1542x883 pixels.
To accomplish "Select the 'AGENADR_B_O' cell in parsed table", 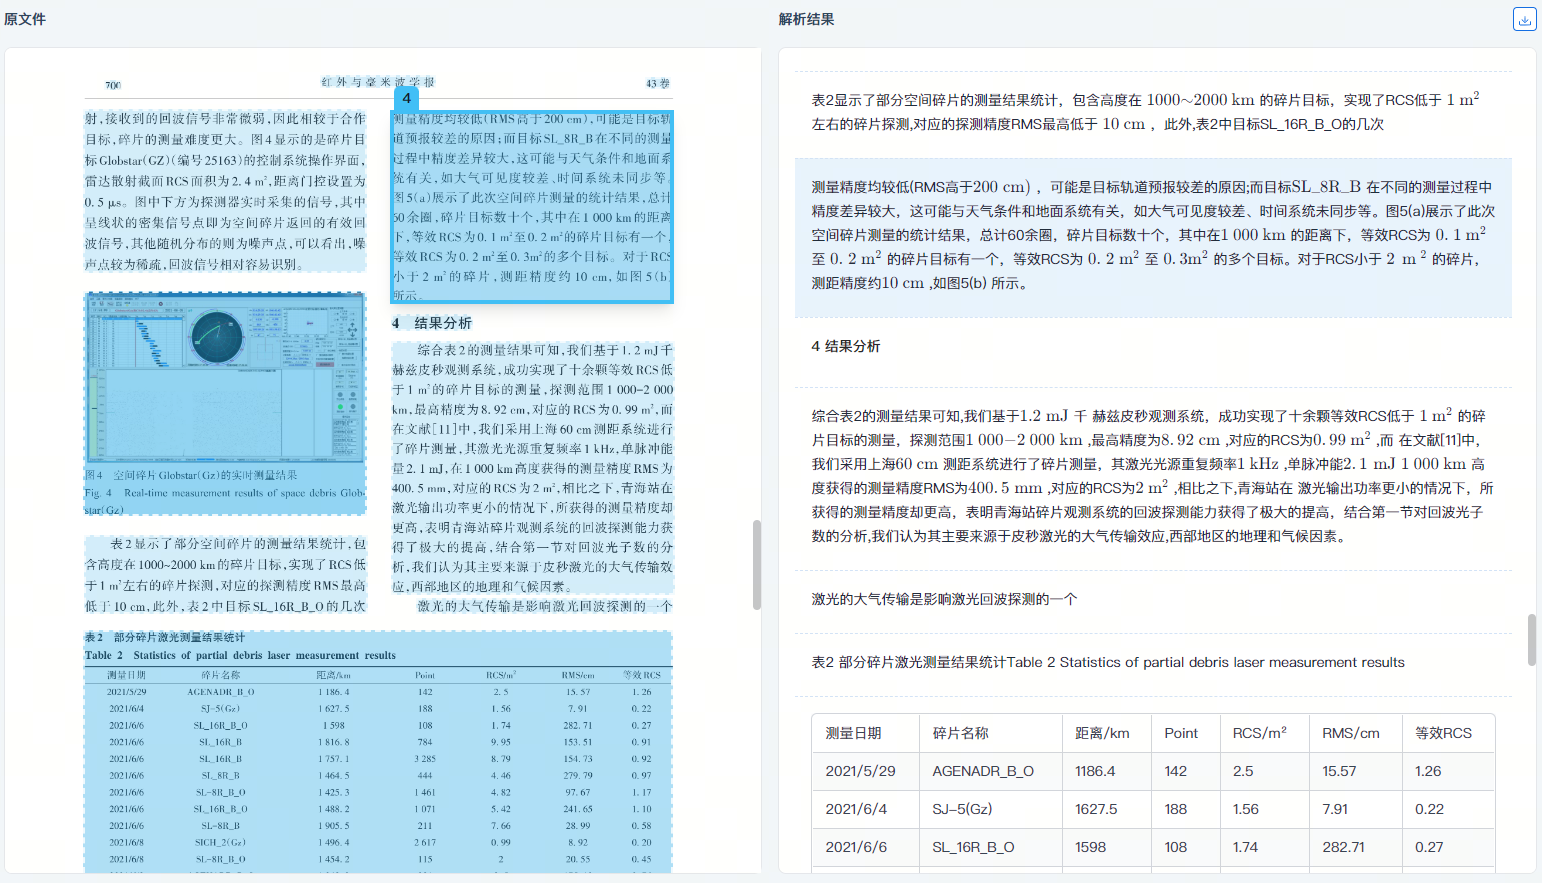I will (982, 771).
